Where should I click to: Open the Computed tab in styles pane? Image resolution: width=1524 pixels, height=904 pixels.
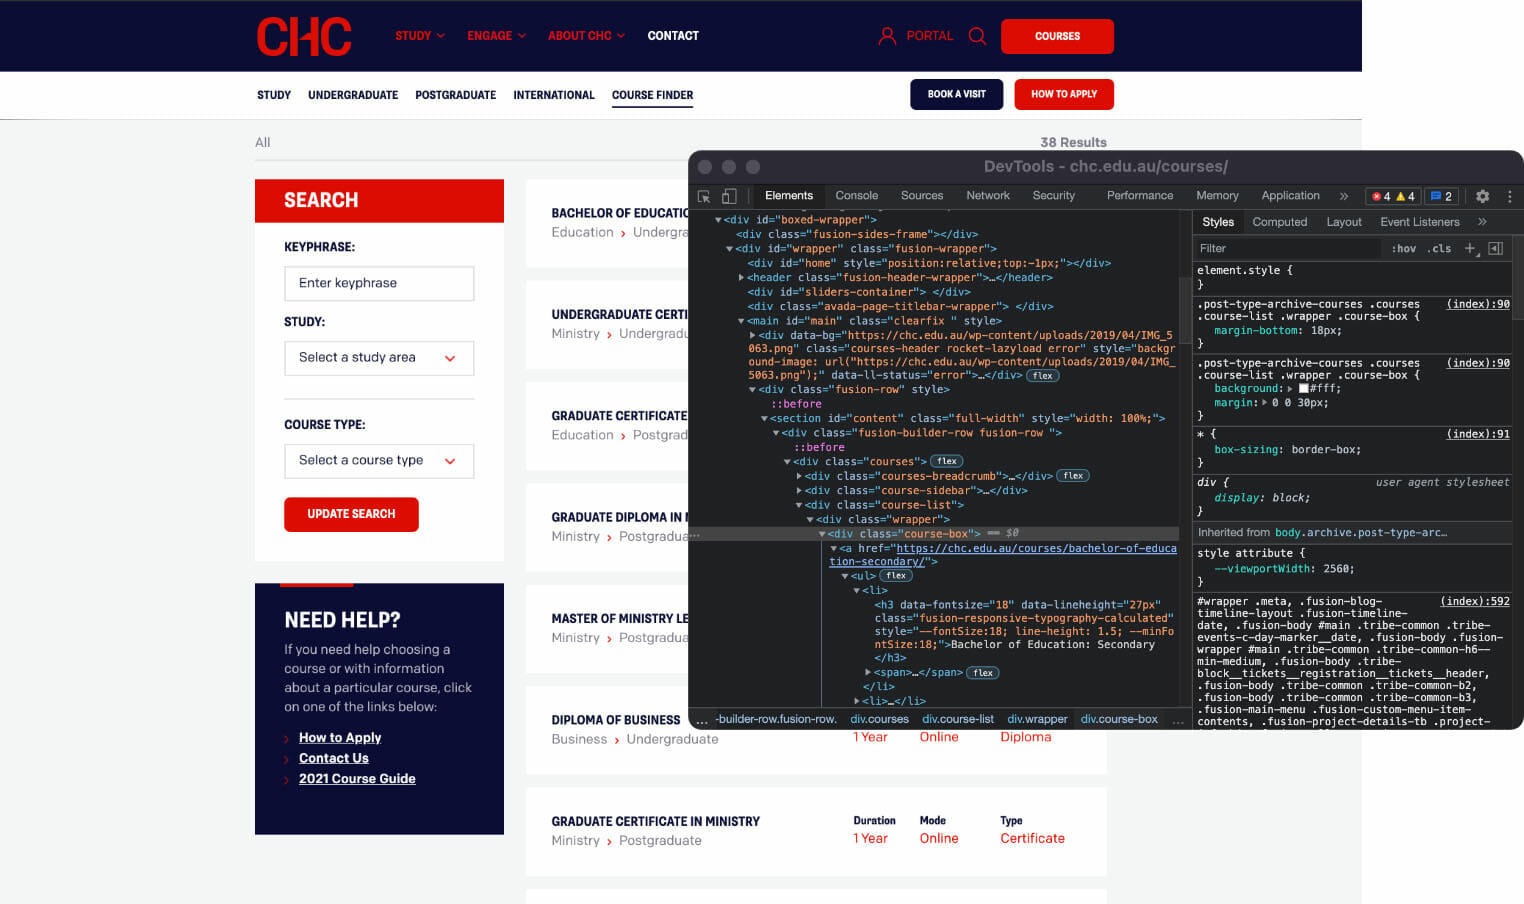pos(1279,222)
